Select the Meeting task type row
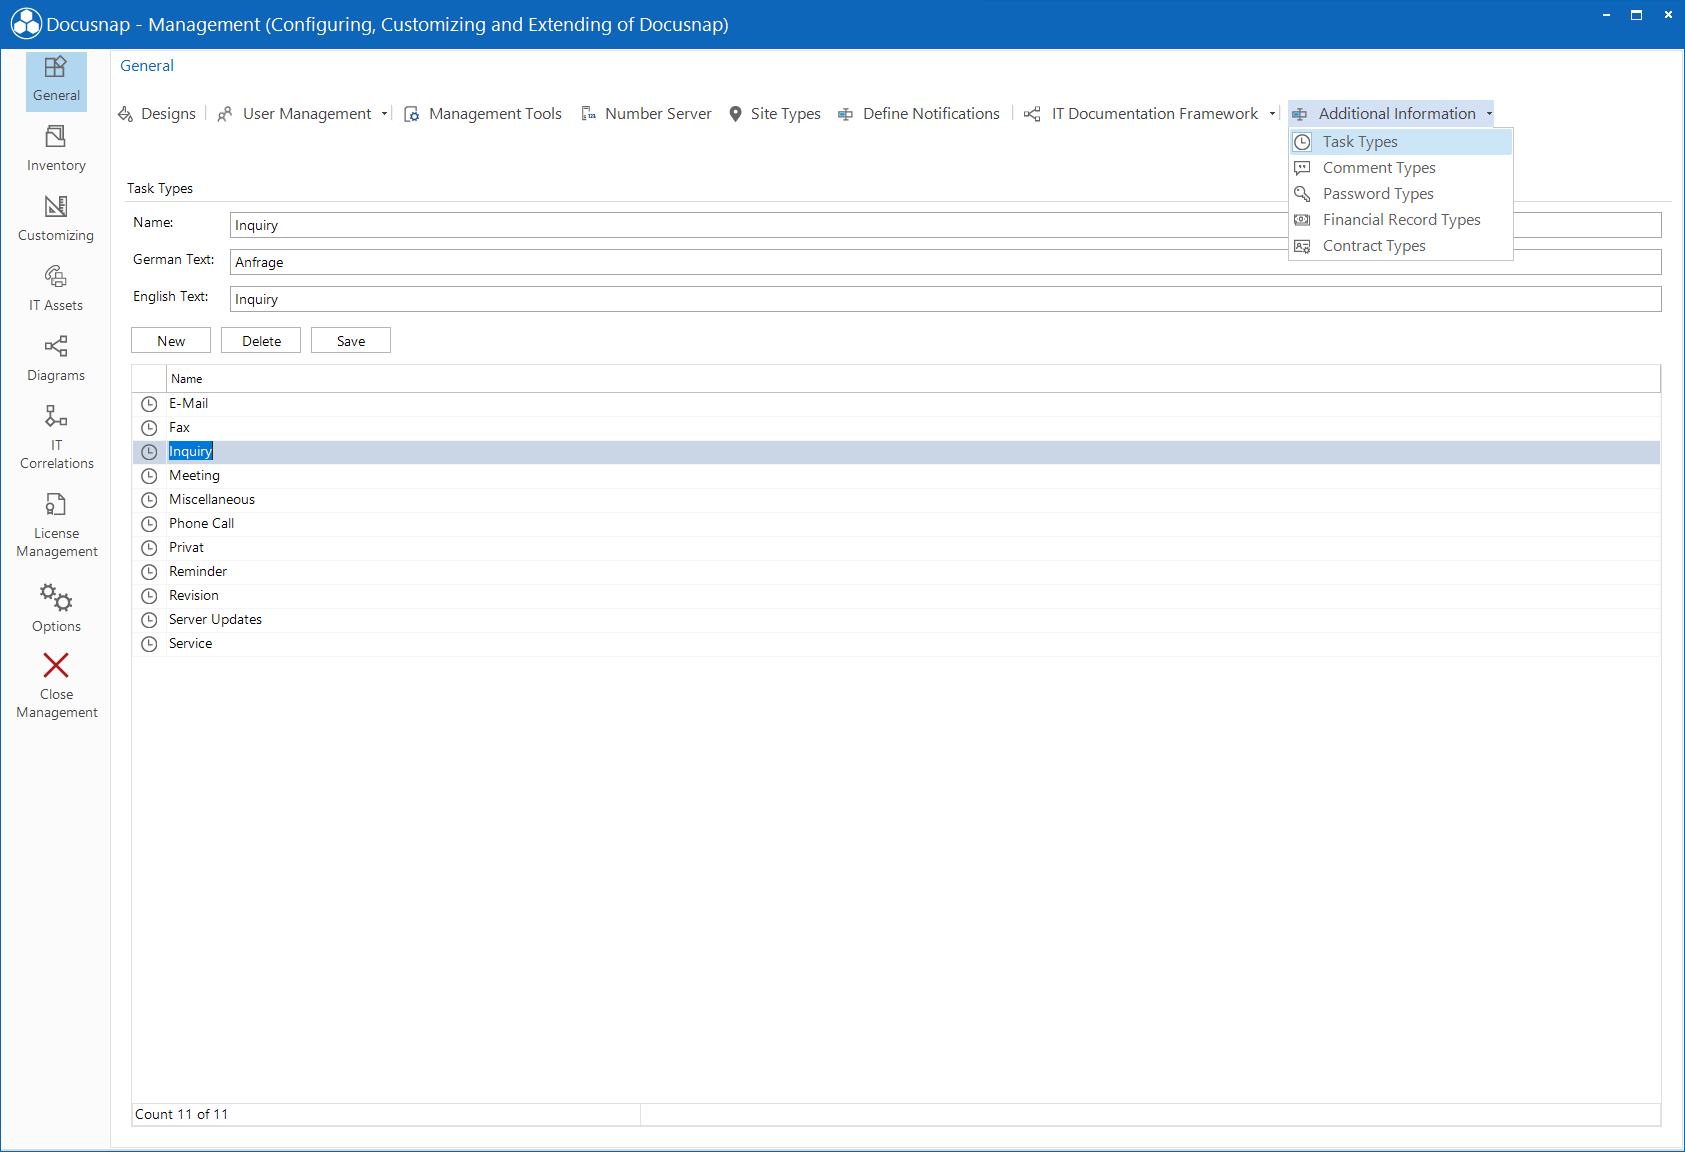Viewport: 1685px width, 1152px height. coord(896,476)
